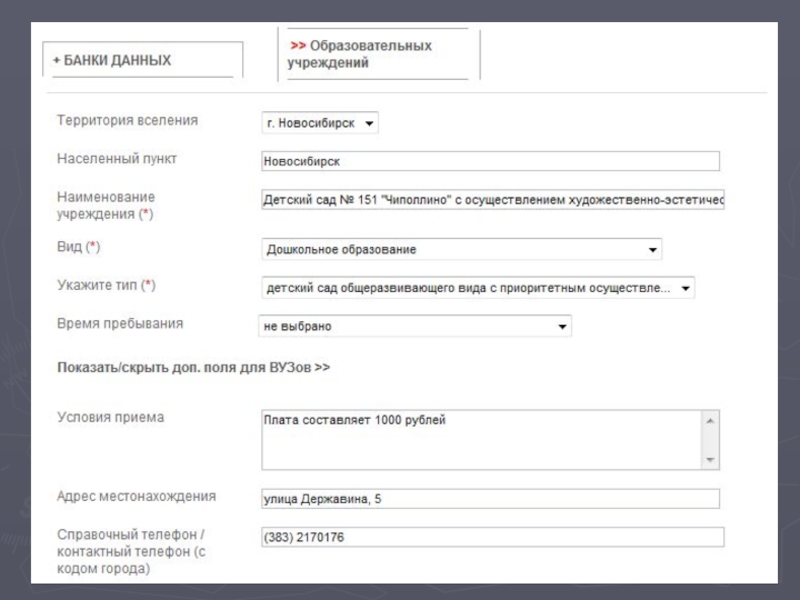
Task: Expand the Время пребывания dropdown
Action: (414, 326)
